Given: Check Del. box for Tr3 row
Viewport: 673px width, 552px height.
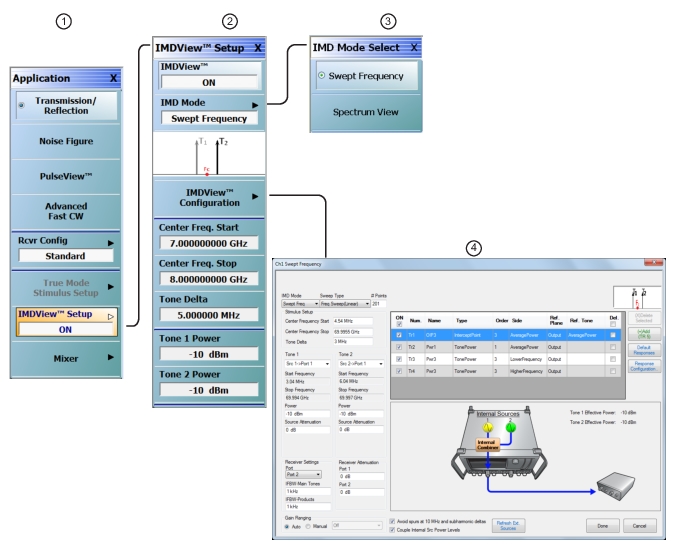Looking at the screenshot, I should [x=613, y=359].
